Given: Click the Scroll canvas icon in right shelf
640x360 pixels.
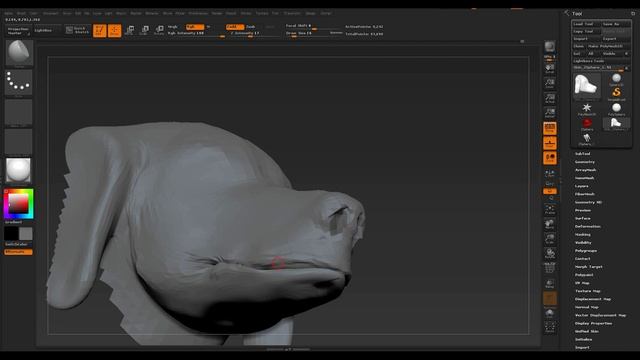Looking at the screenshot, I should (550, 69).
